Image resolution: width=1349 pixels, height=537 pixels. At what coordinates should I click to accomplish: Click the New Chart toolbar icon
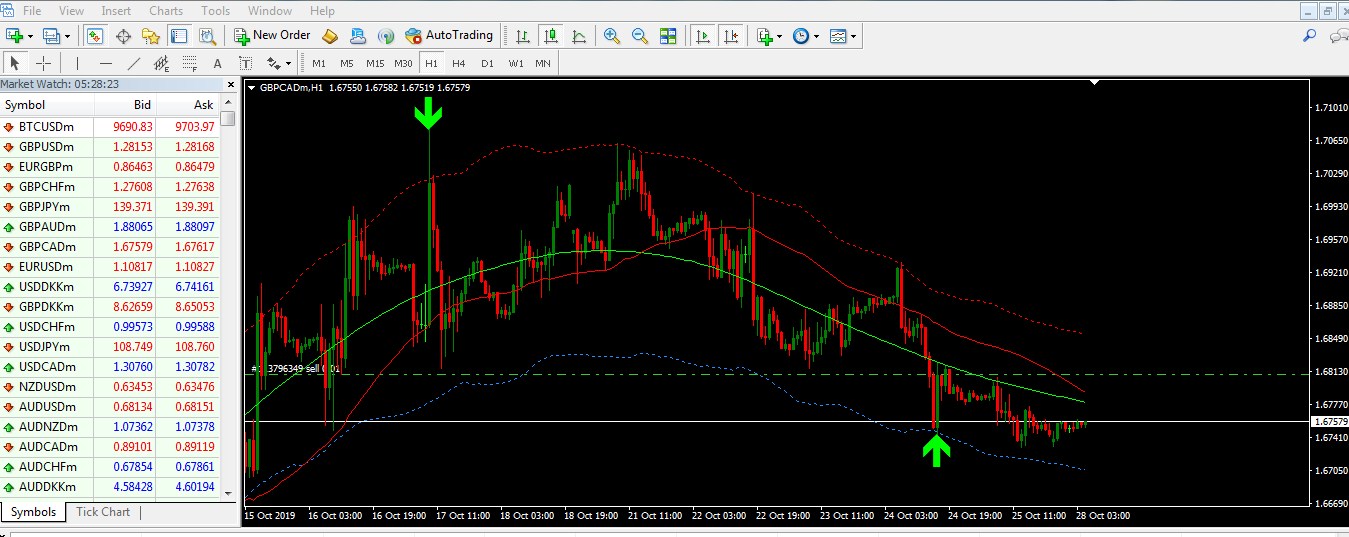pyautogui.click(x=14, y=36)
